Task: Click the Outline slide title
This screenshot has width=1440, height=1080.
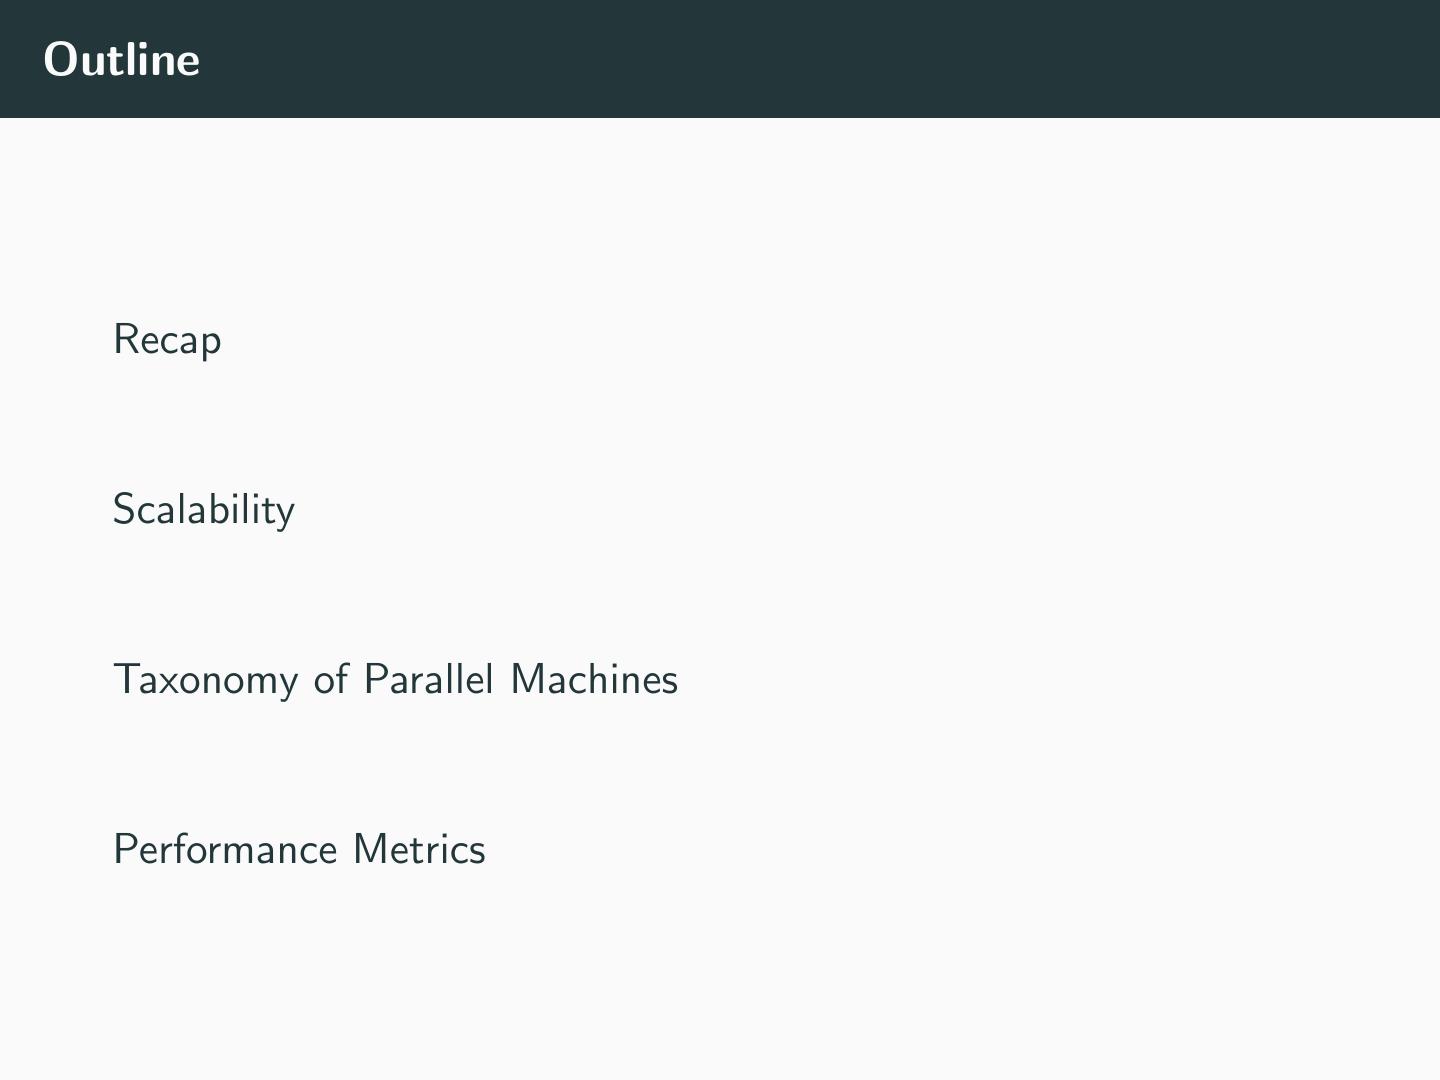Action: coord(122,59)
